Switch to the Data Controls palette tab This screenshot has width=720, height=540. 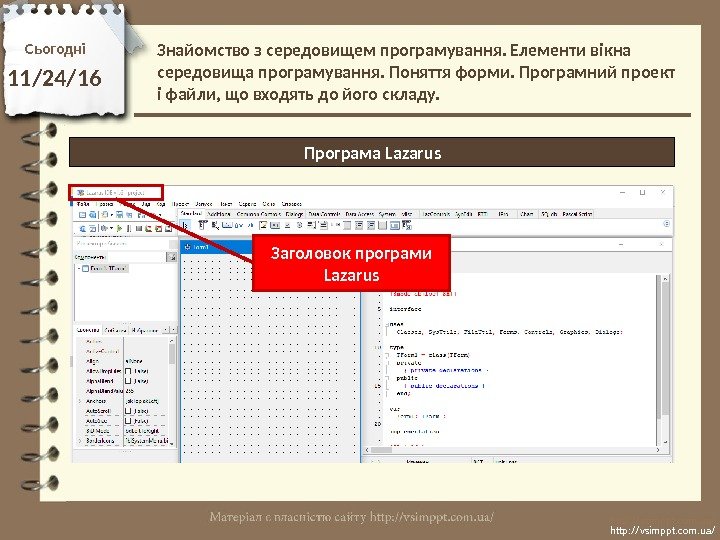(x=324, y=214)
